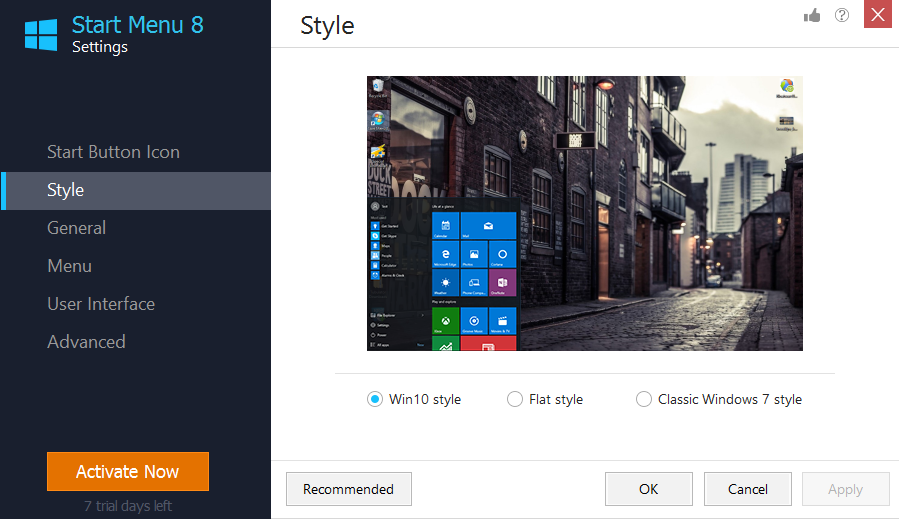Click the Apply button
The width and height of the screenshot is (899, 519).
click(846, 489)
